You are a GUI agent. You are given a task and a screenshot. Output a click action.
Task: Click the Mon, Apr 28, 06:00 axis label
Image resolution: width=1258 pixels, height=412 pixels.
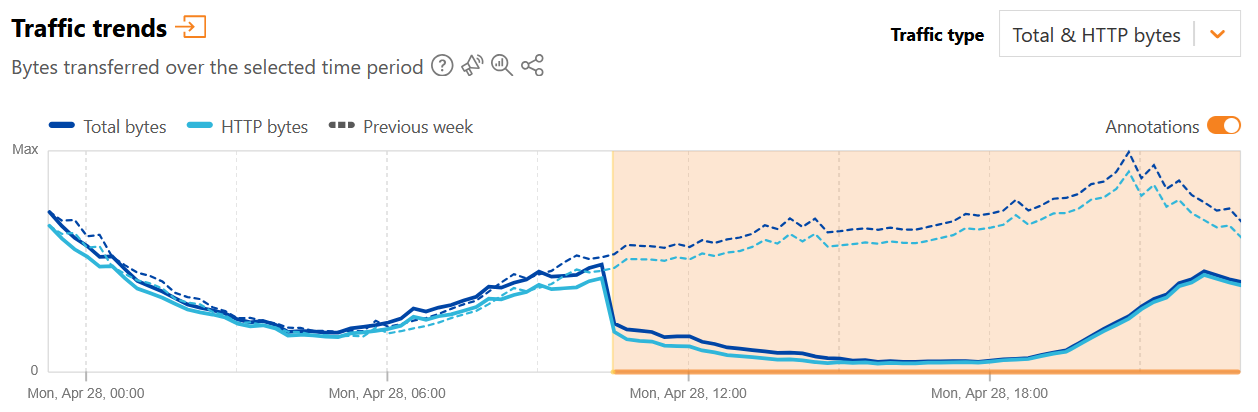pyautogui.click(x=387, y=393)
